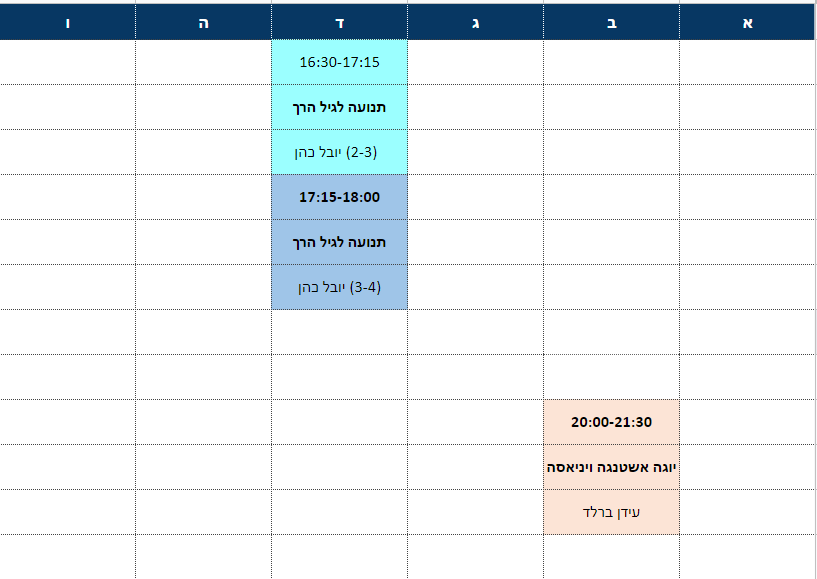Select empty cell under ג beside 17:15-18:00
The height and width of the screenshot is (579, 817).
(475, 197)
